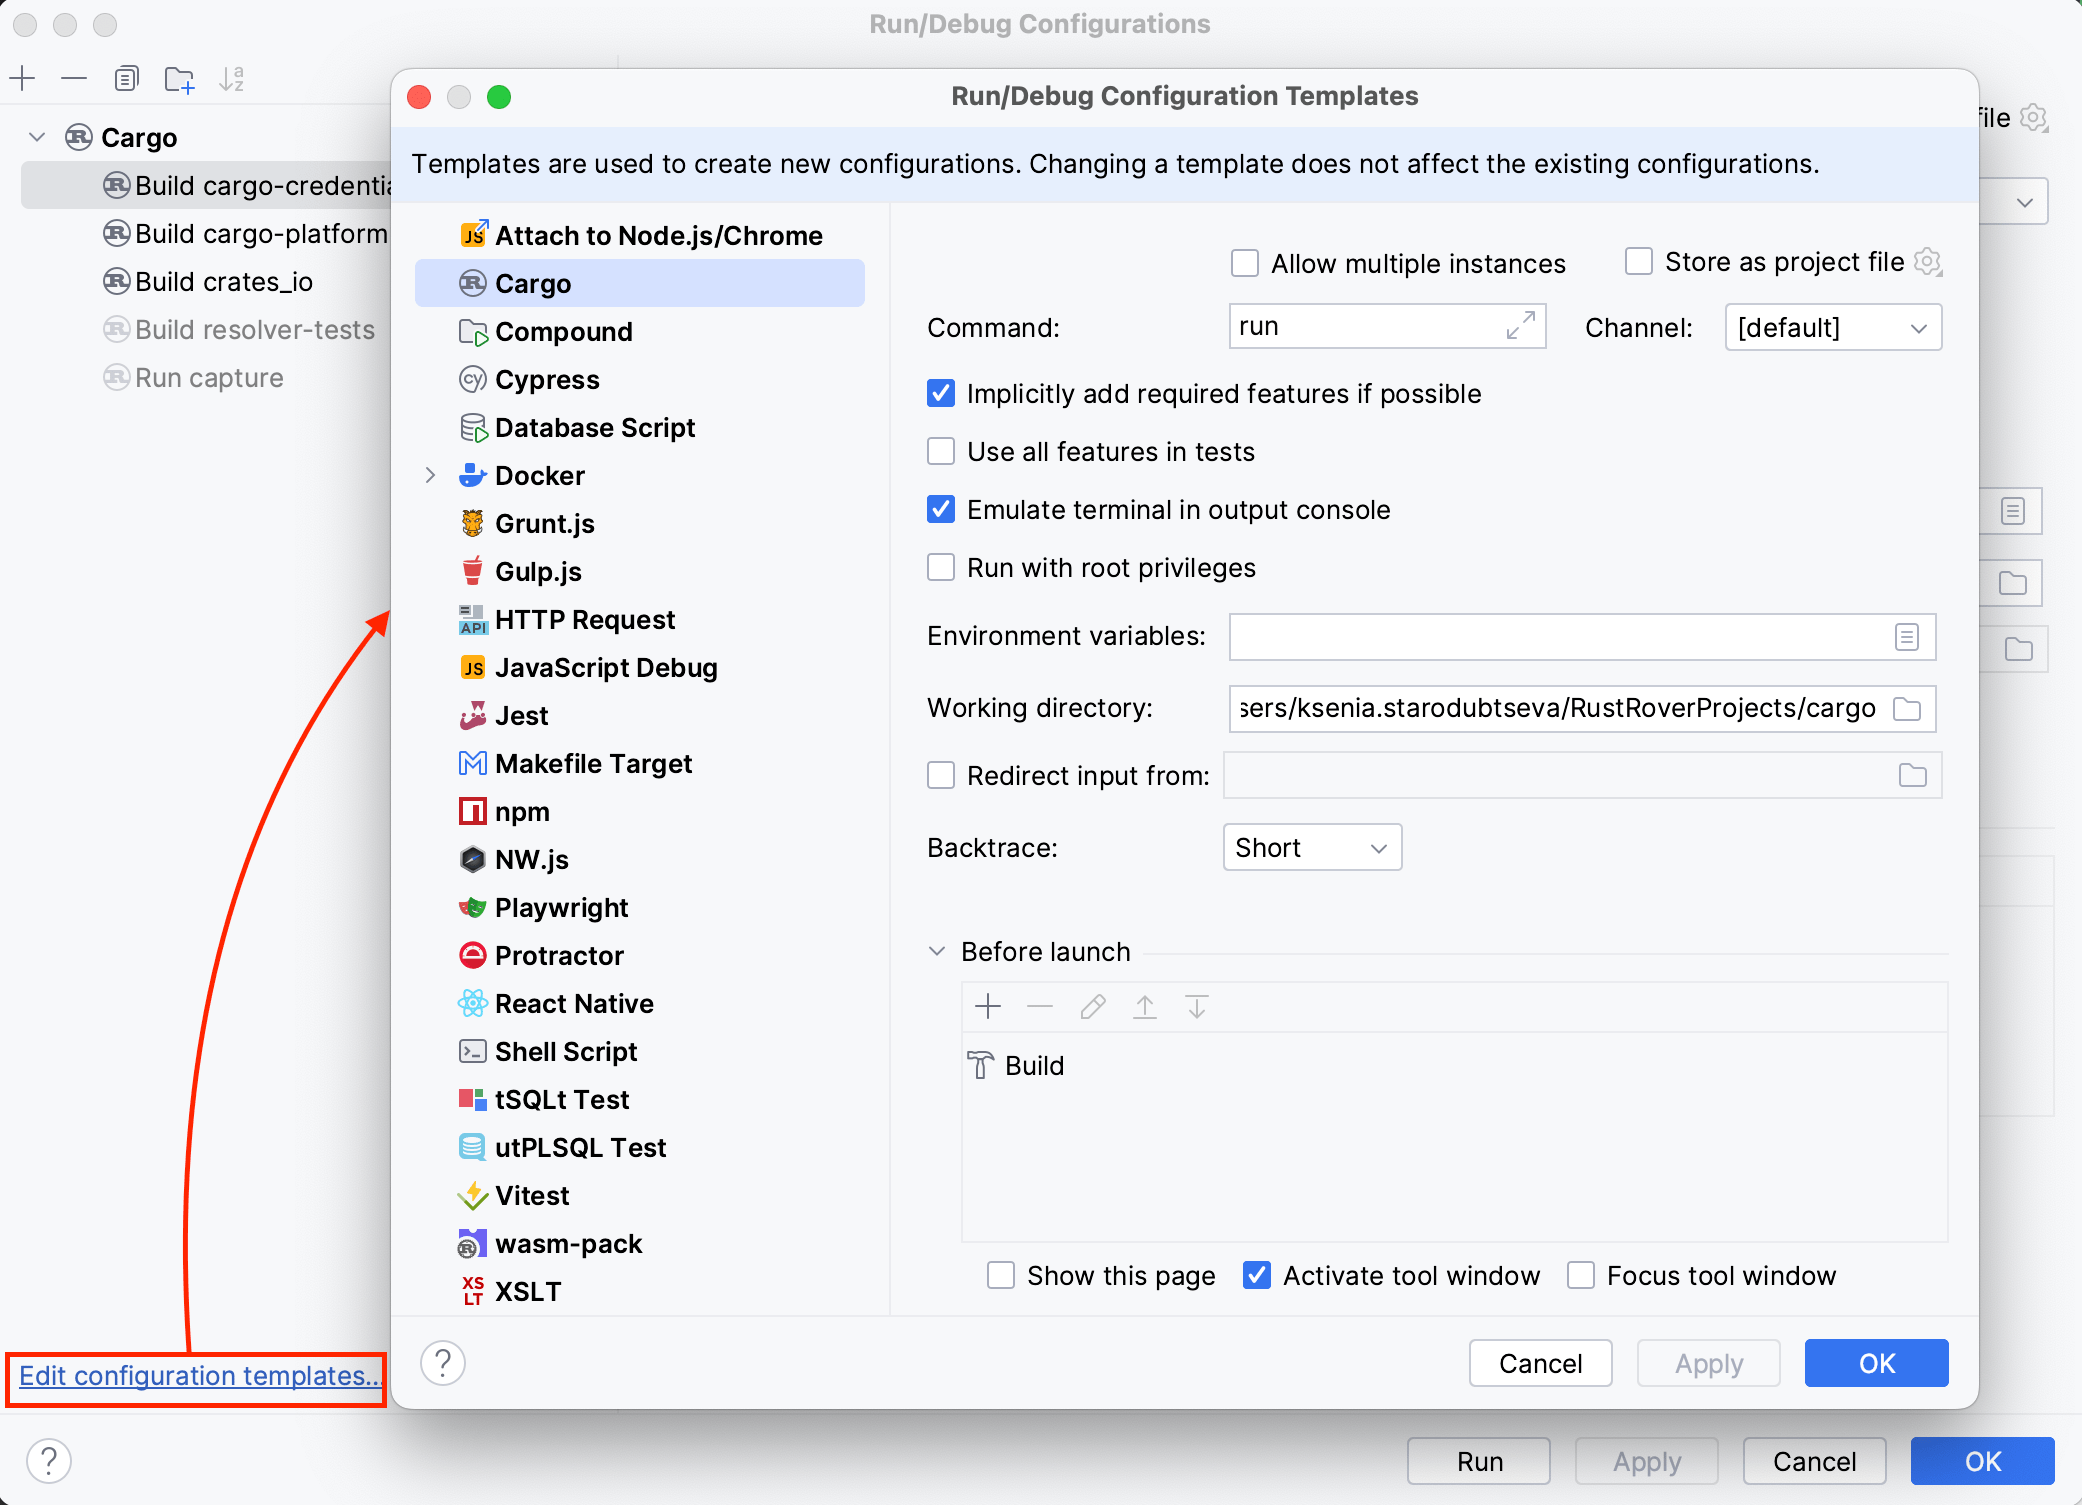Copy the selected configuration icon
The height and width of the screenshot is (1505, 2082).
pos(126,78)
